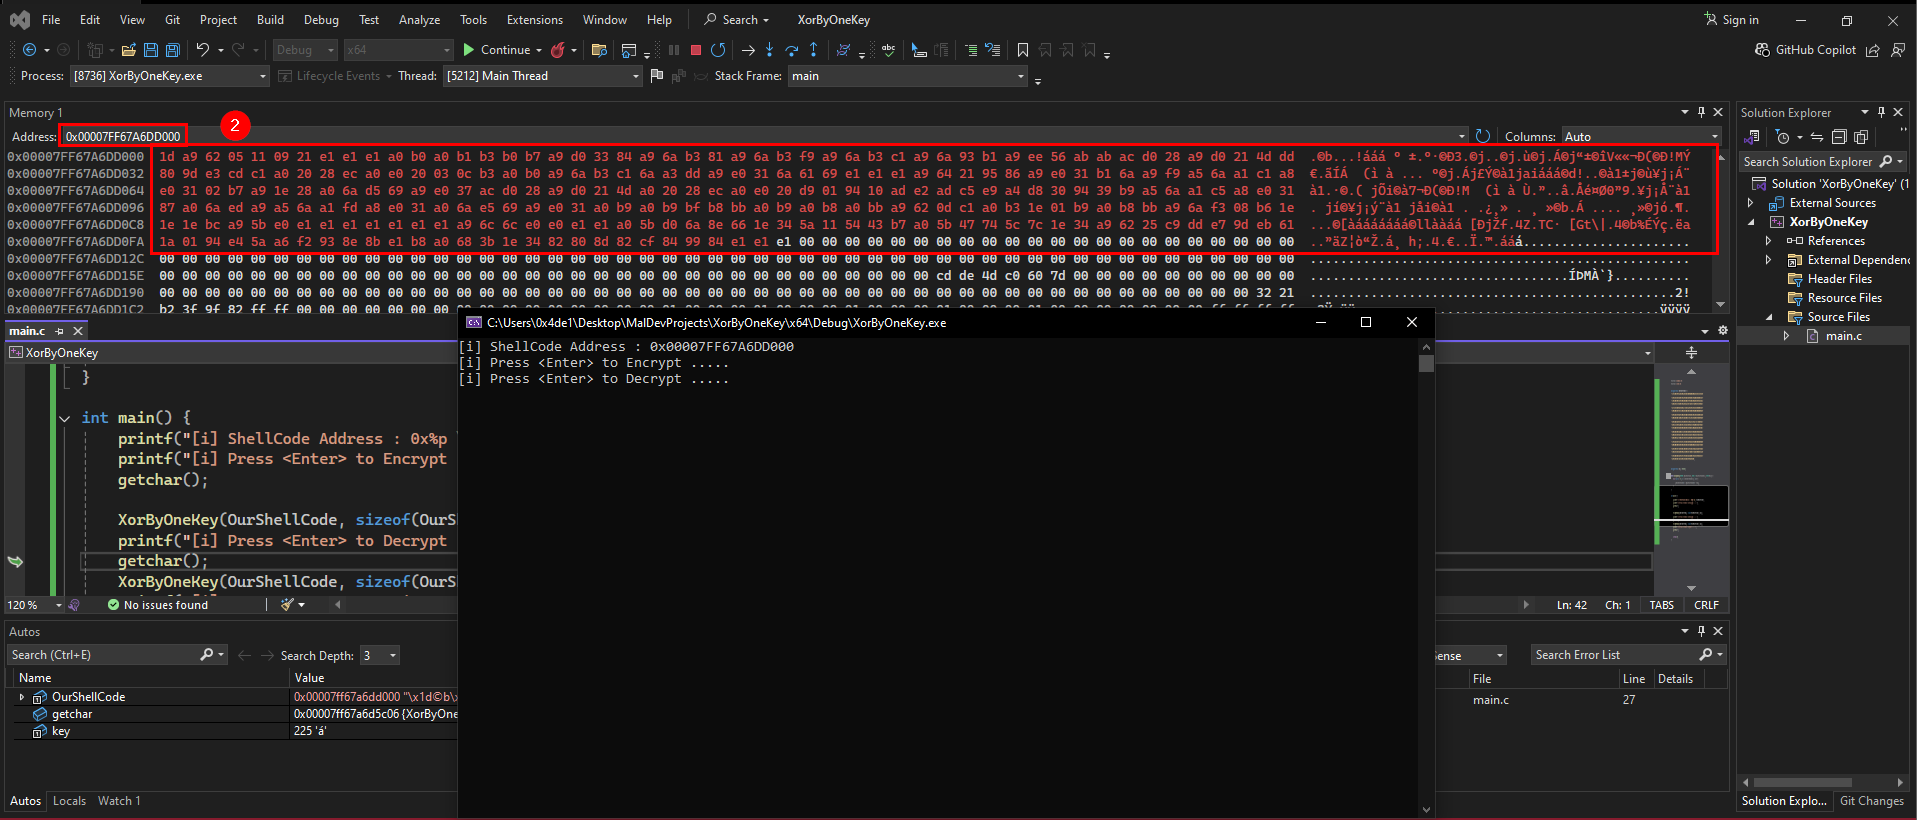Image resolution: width=1917 pixels, height=820 pixels.
Task: Toggle Show Threads in Source flag
Action: pyautogui.click(x=656, y=76)
